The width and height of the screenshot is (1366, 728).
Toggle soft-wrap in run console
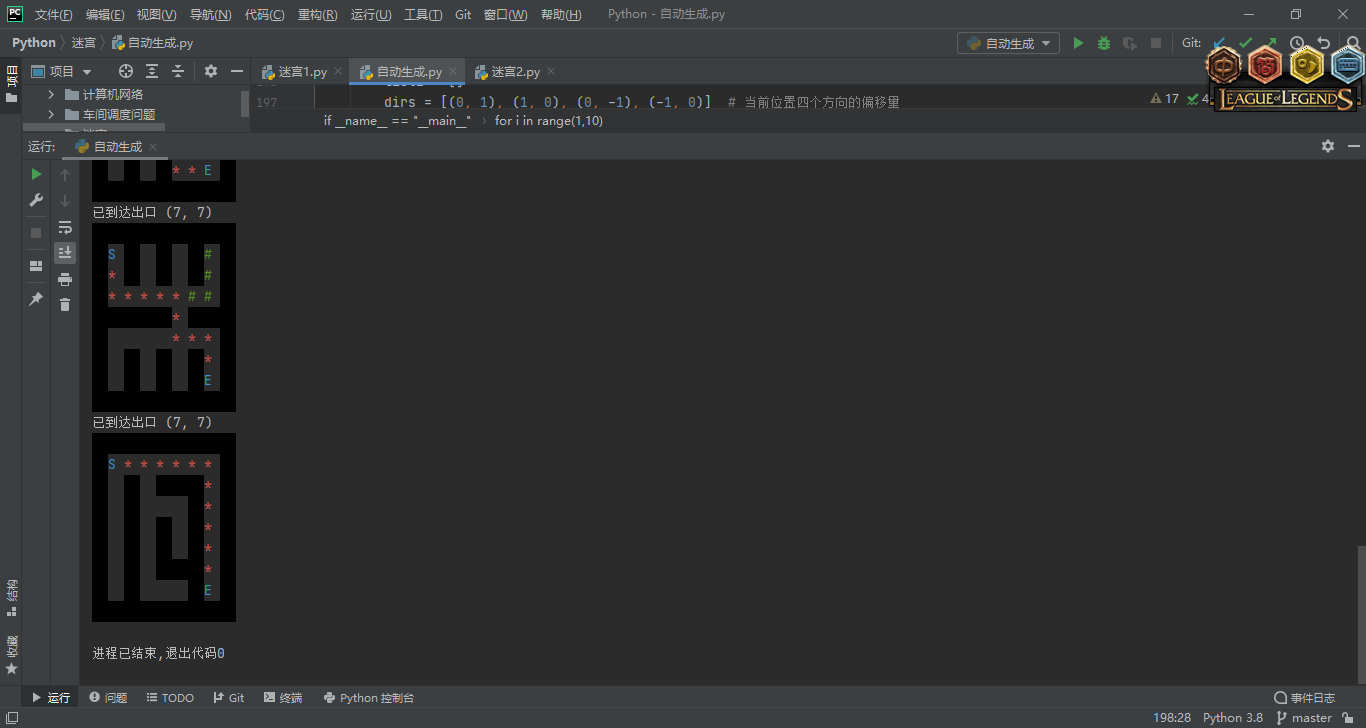pyautogui.click(x=65, y=227)
